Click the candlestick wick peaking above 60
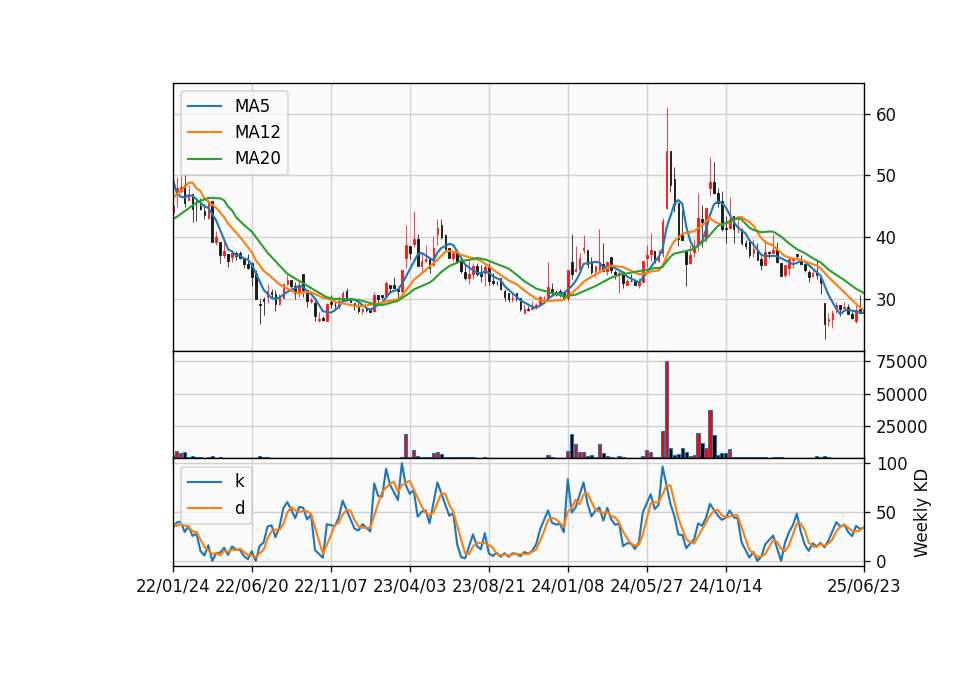Screen dimensions: 960x690 tap(667, 129)
